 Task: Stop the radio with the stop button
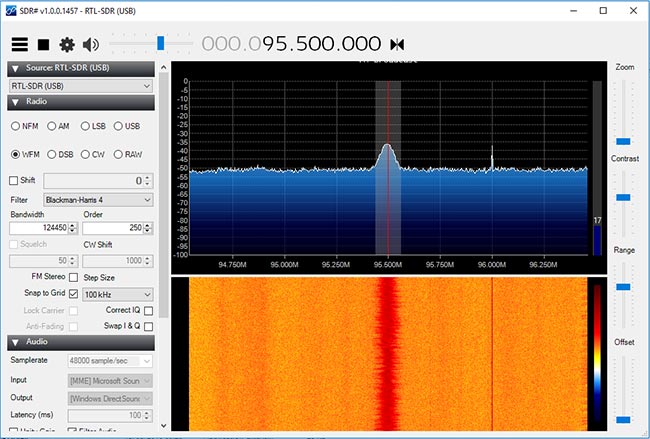43,44
